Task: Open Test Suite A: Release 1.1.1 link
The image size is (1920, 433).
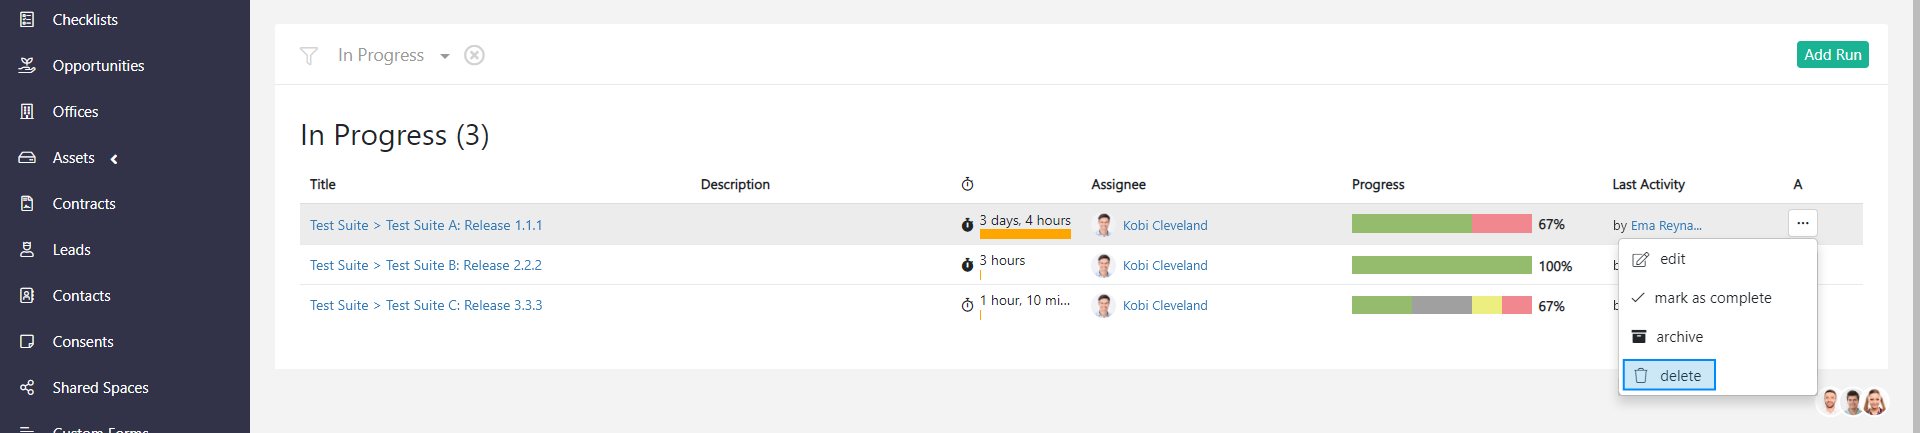Action: 464,226
